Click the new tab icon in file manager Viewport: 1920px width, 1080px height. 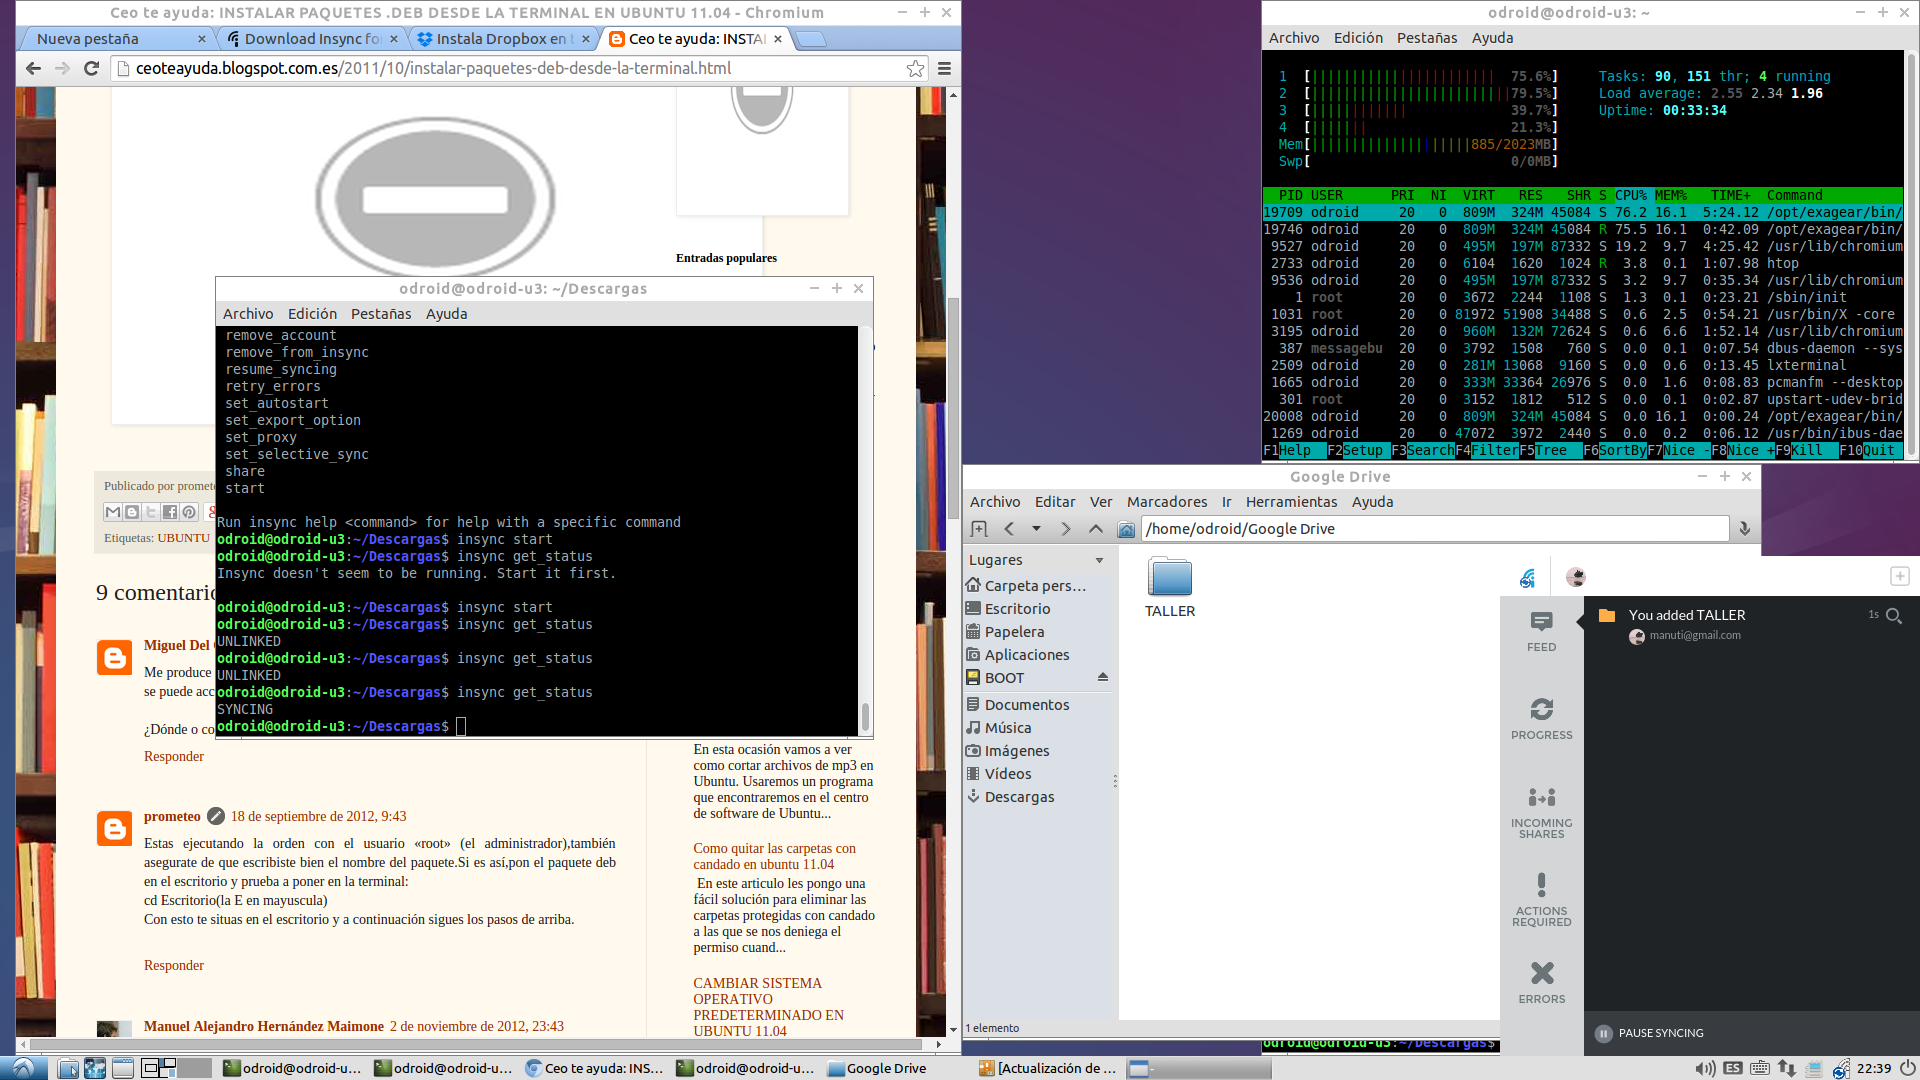tap(979, 529)
